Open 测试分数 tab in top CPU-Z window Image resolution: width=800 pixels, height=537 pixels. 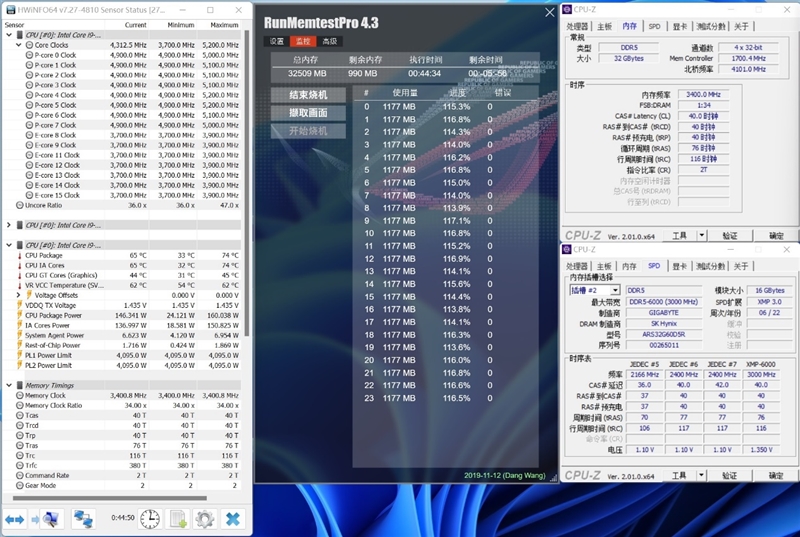point(711,27)
